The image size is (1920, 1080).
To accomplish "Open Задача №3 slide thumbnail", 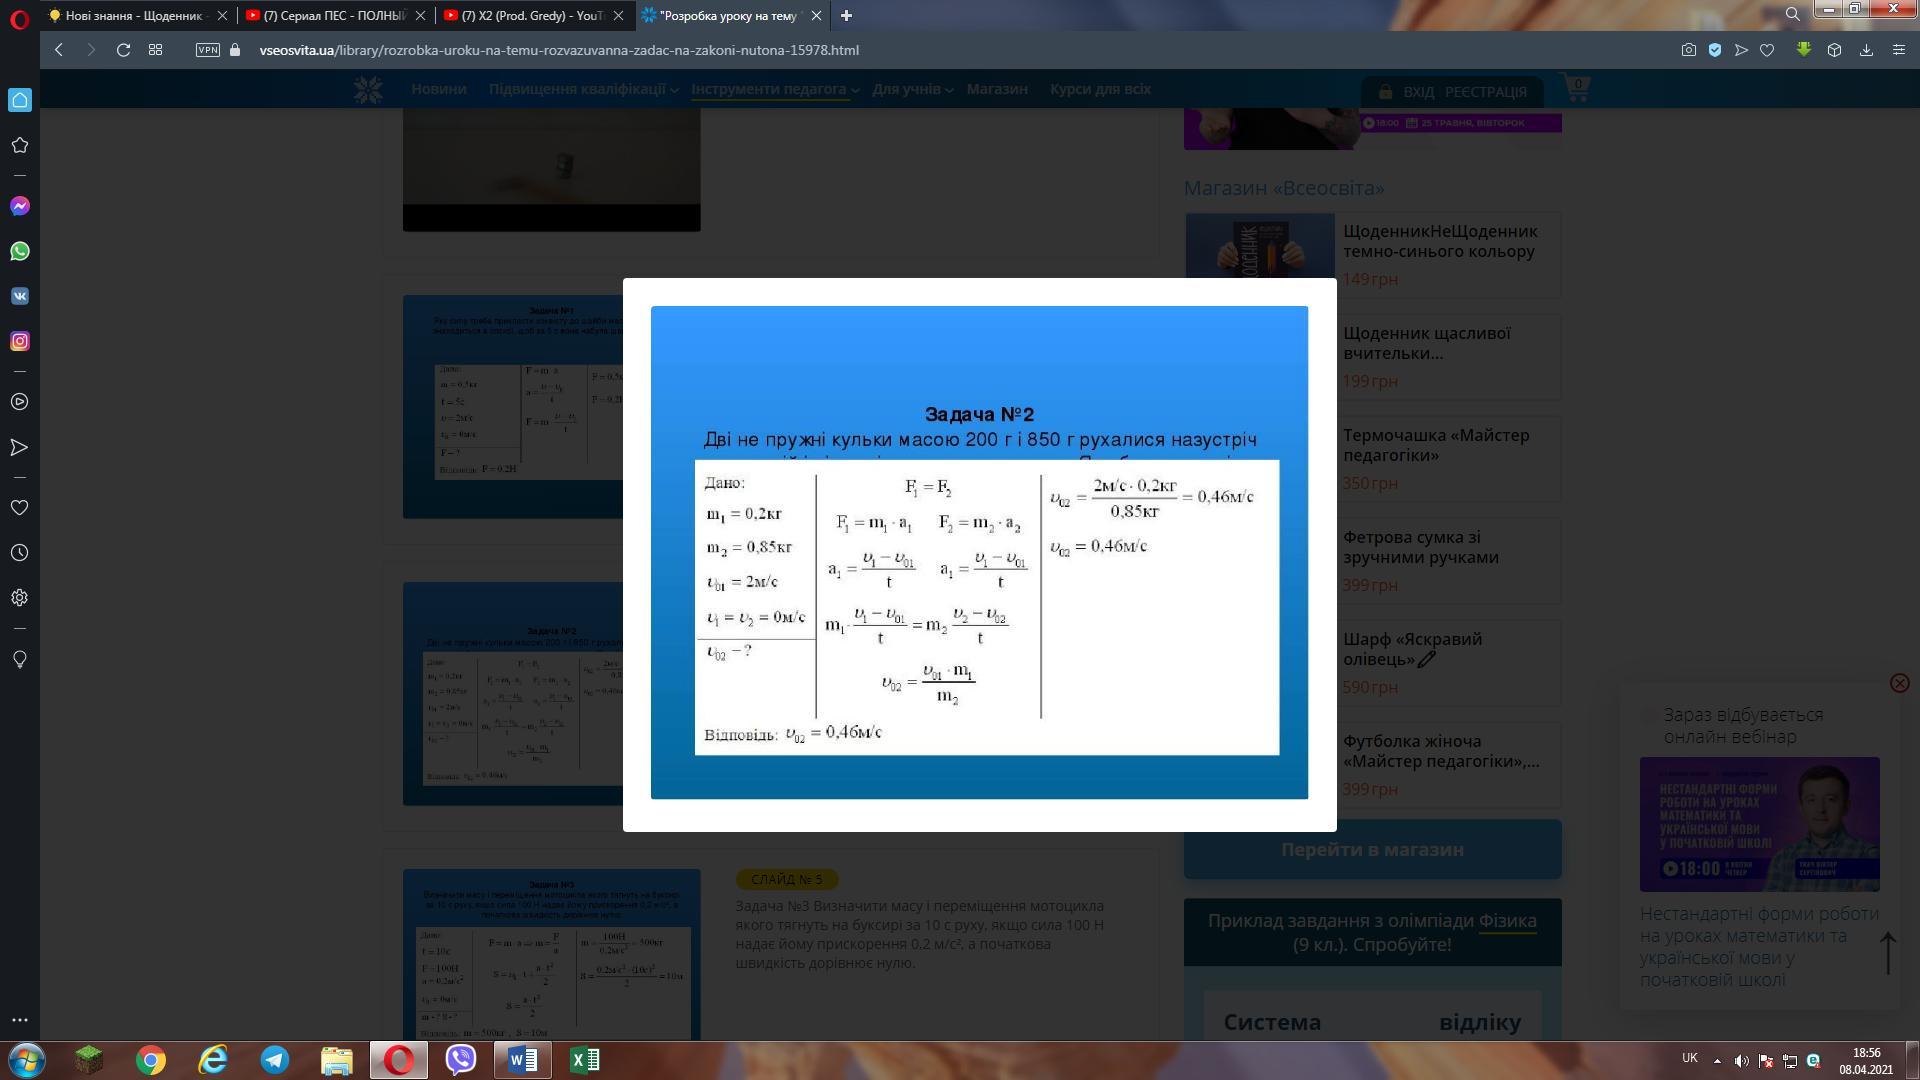I will [551, 955].
